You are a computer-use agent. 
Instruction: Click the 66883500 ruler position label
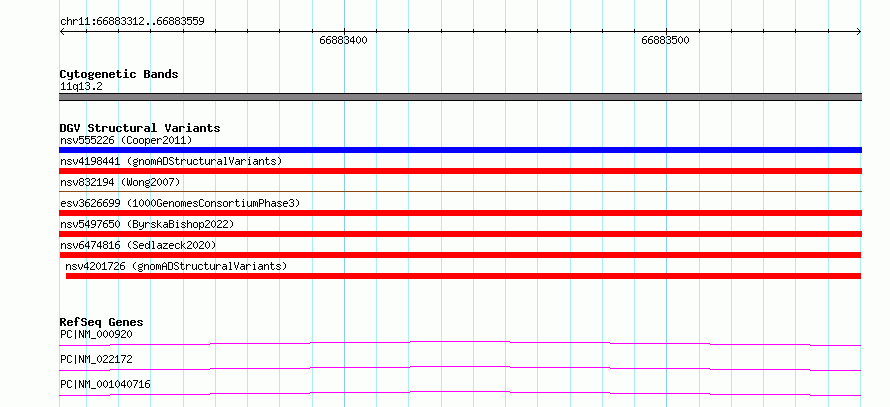pos(665,40)
